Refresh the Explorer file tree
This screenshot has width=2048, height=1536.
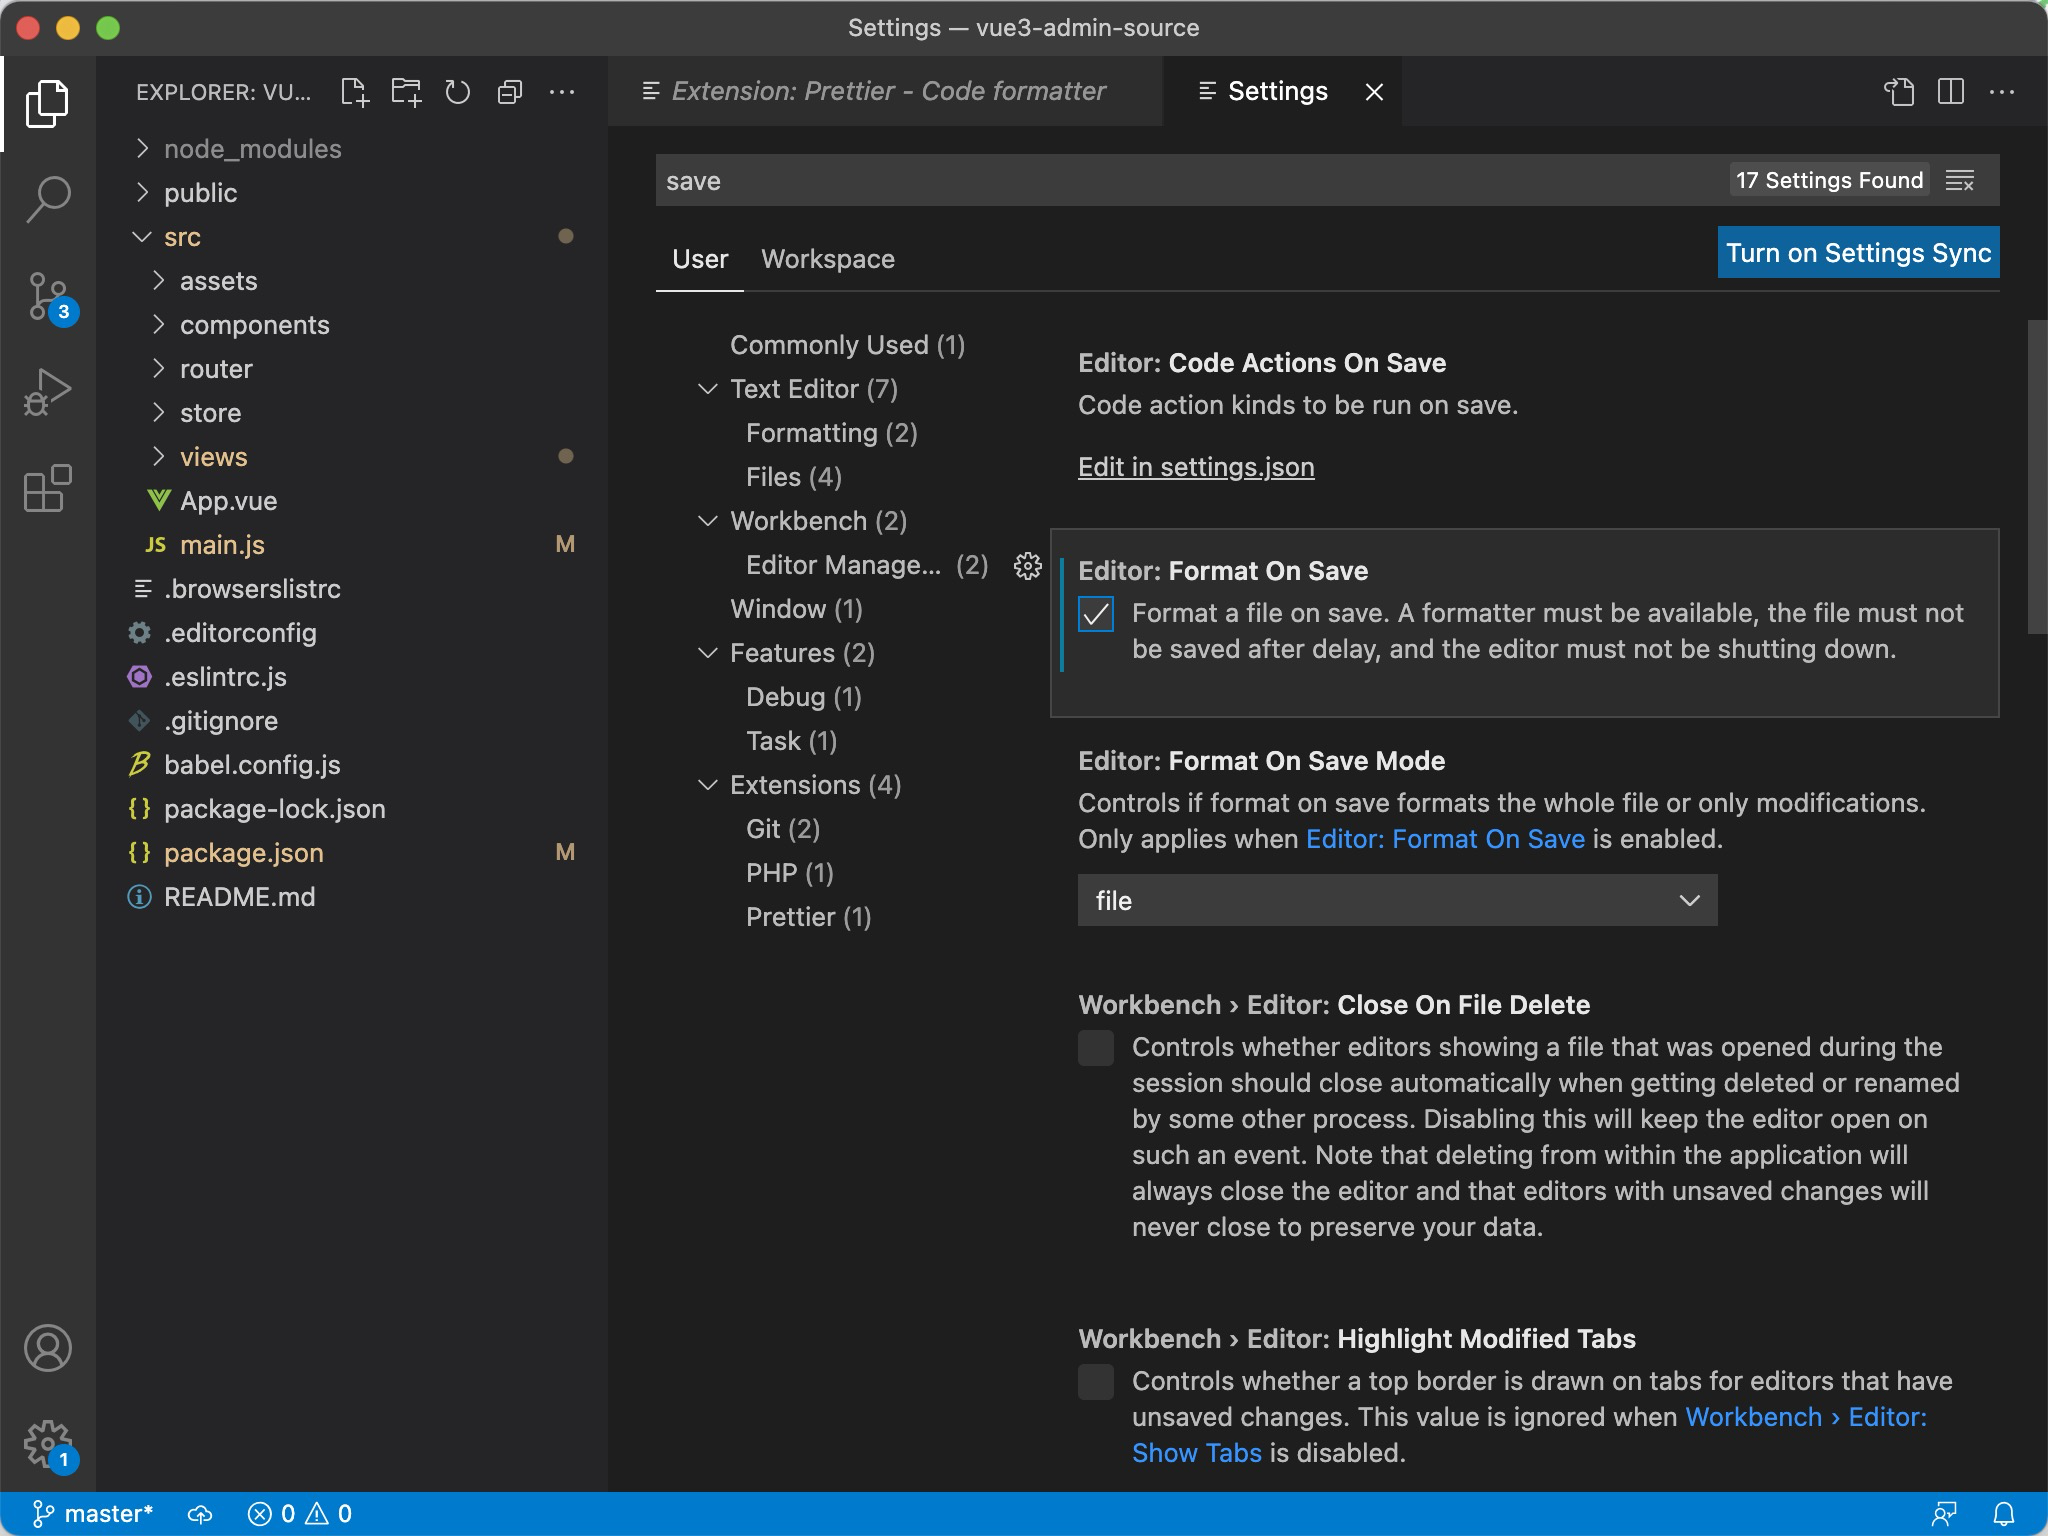click(x=458, y=92)
